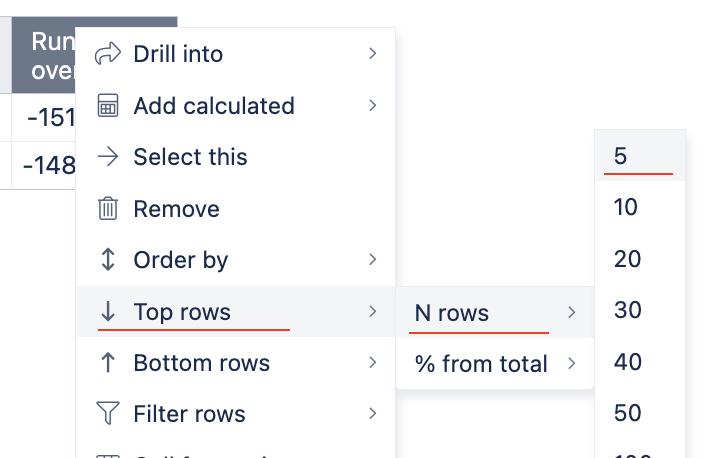Expand the Drill into submenu chevron
Viewport: 722px width, 458px height.
(x=373, y=54)
